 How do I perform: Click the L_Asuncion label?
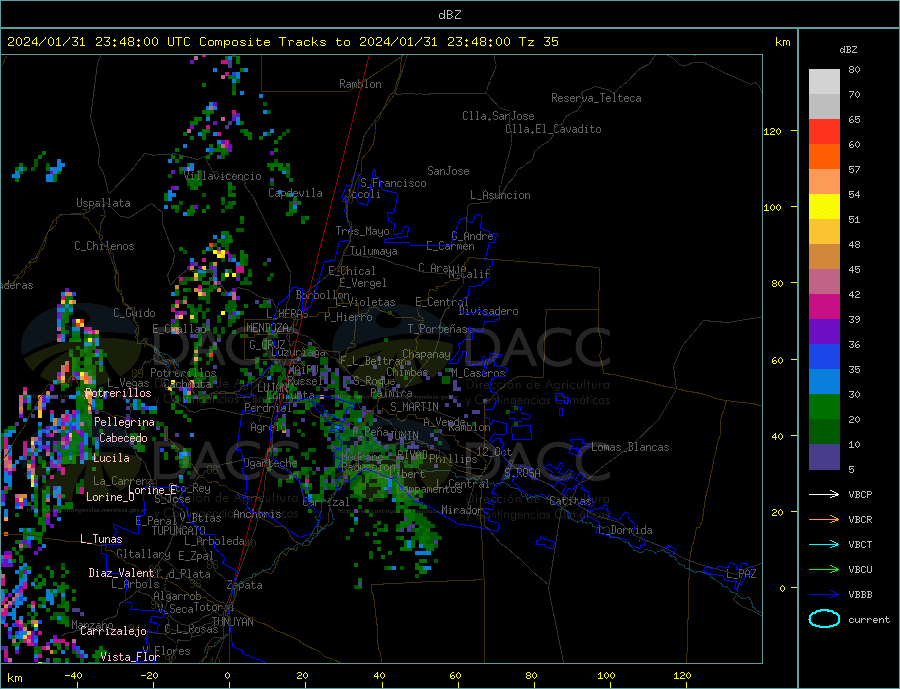pyautogui.click(x=501, y=195)
